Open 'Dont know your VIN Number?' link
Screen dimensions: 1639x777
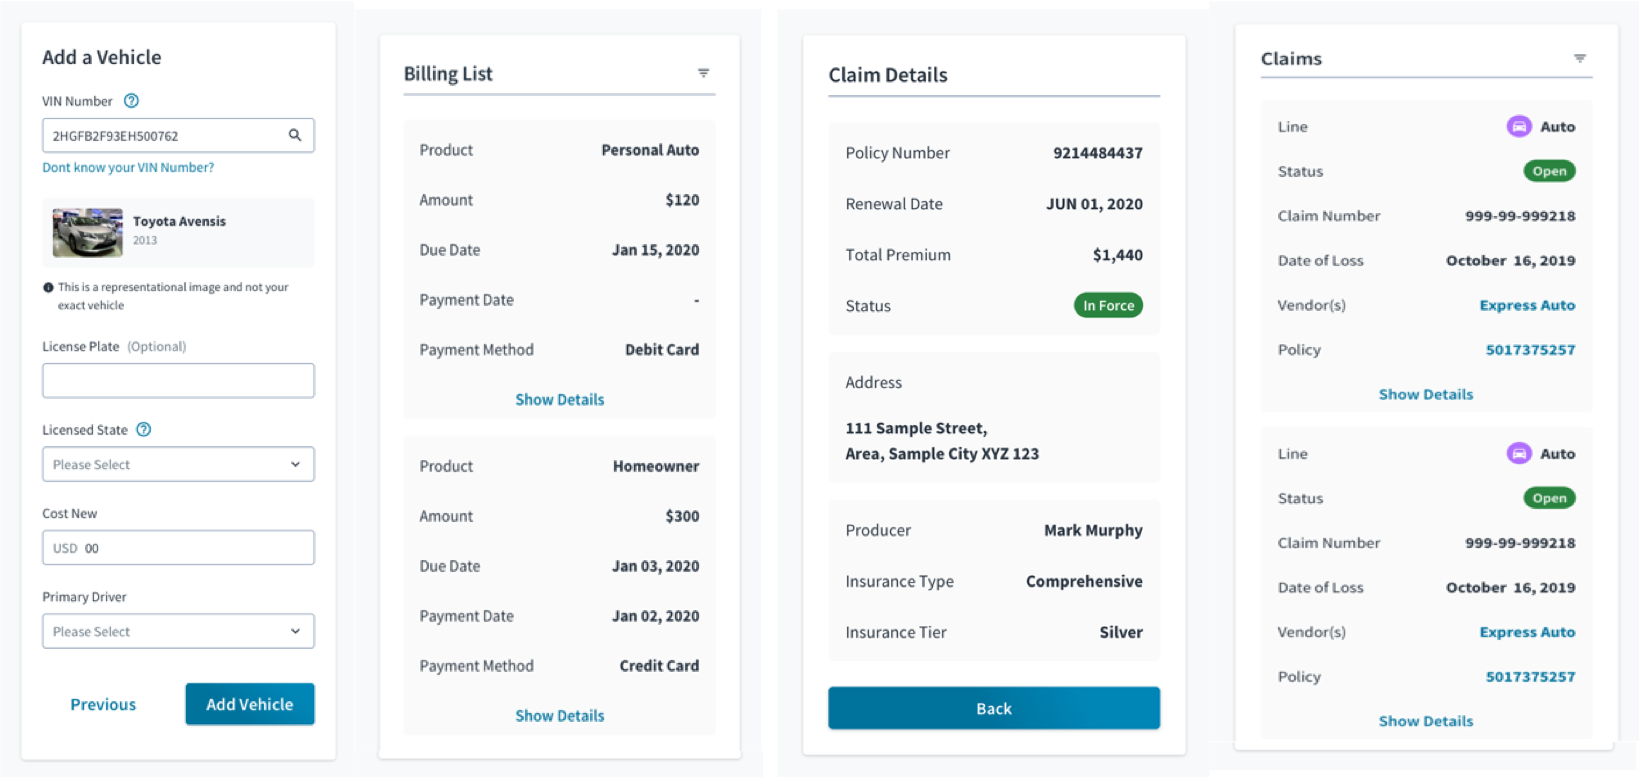(128, 167)
